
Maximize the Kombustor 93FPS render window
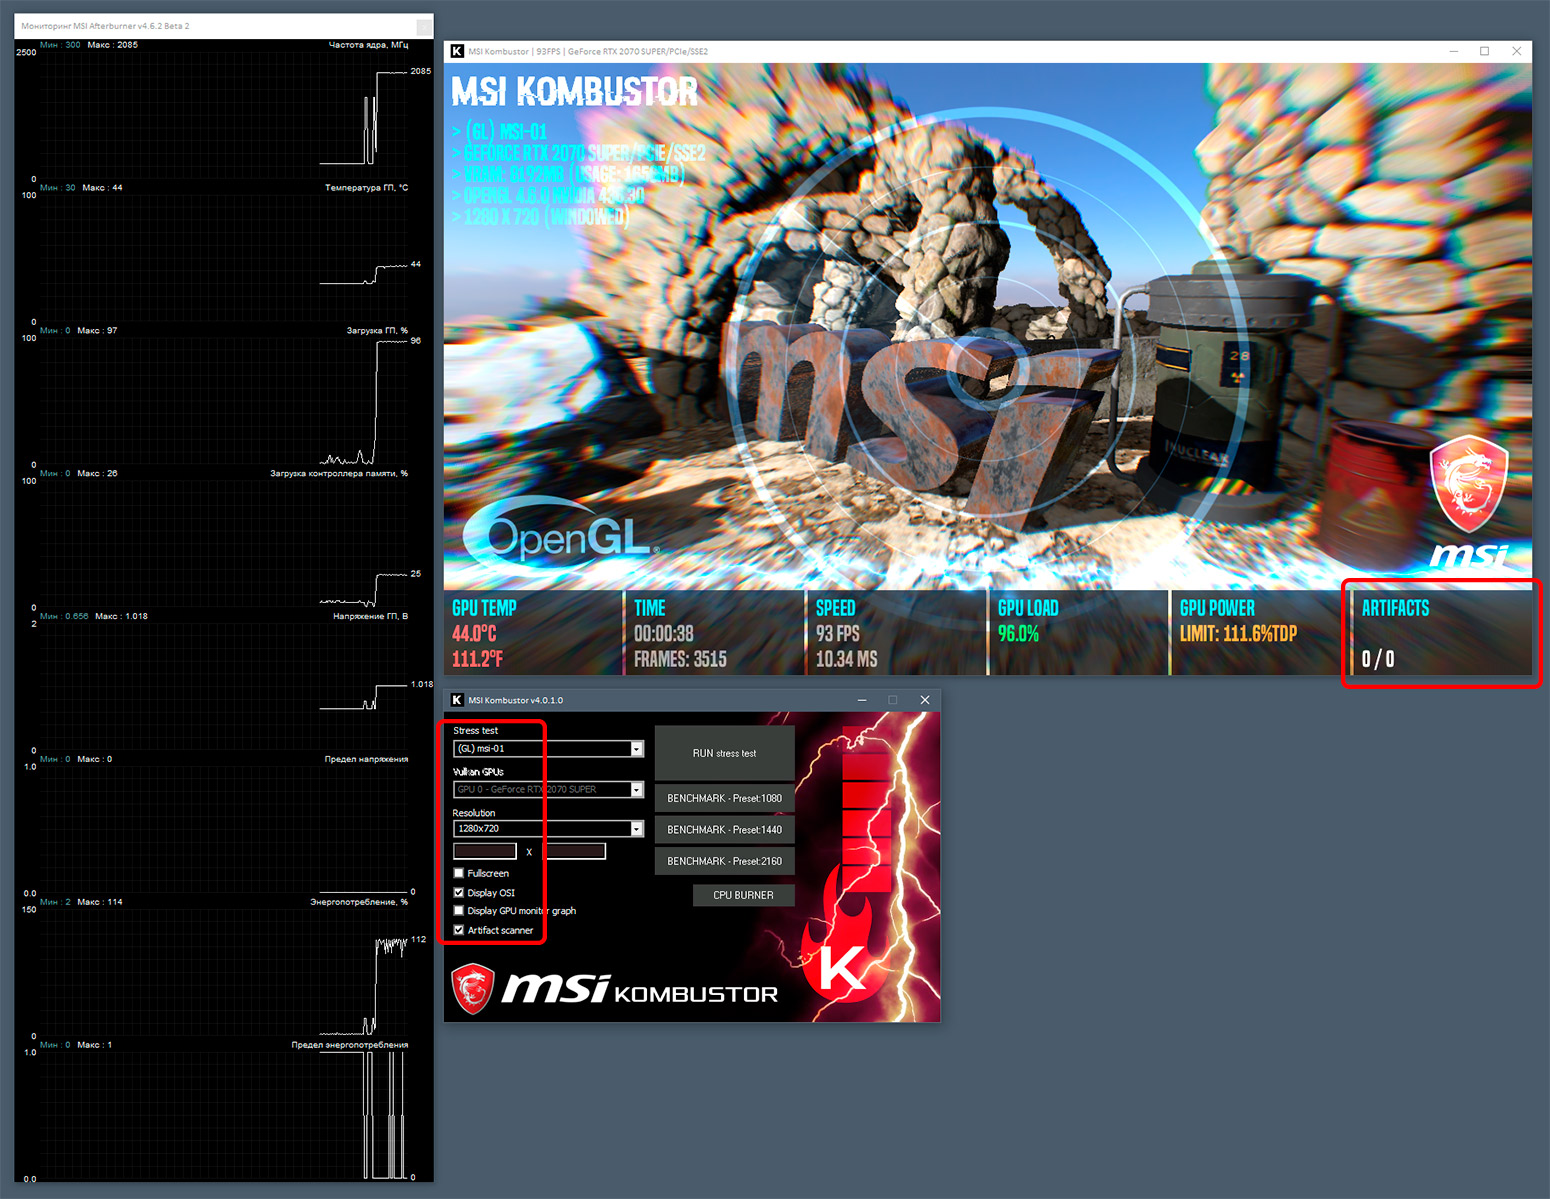pyautogui.click(x=1485, y=51)
